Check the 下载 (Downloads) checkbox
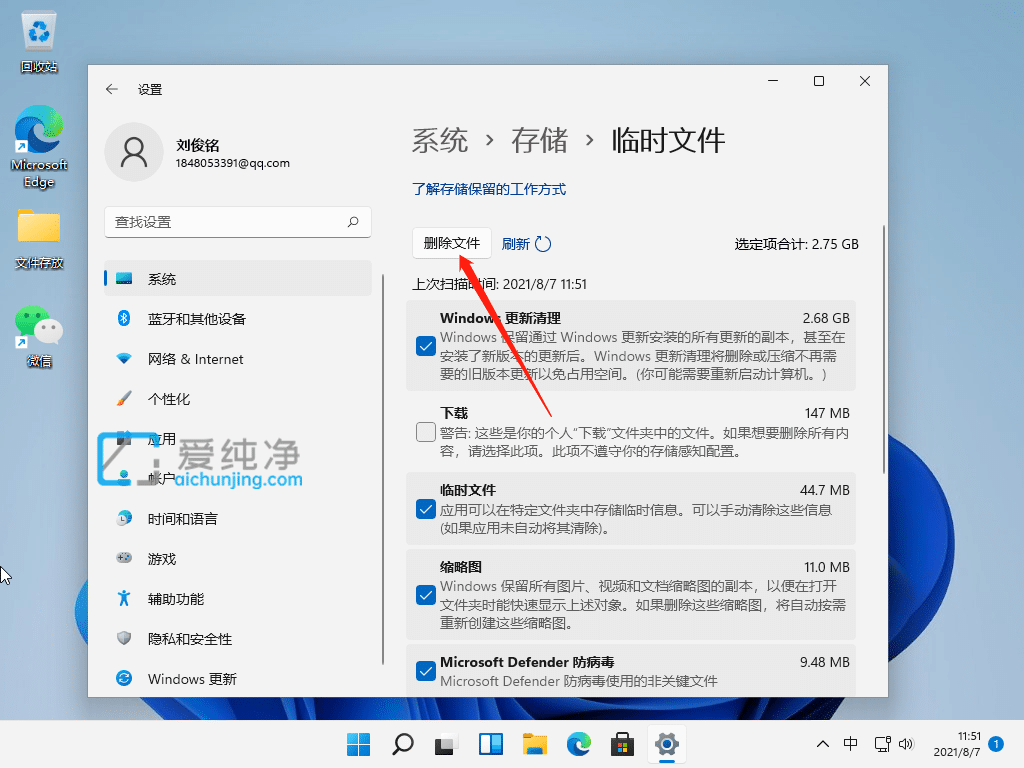The width and height of the screenshot is (1024, 768). point(426,432)
